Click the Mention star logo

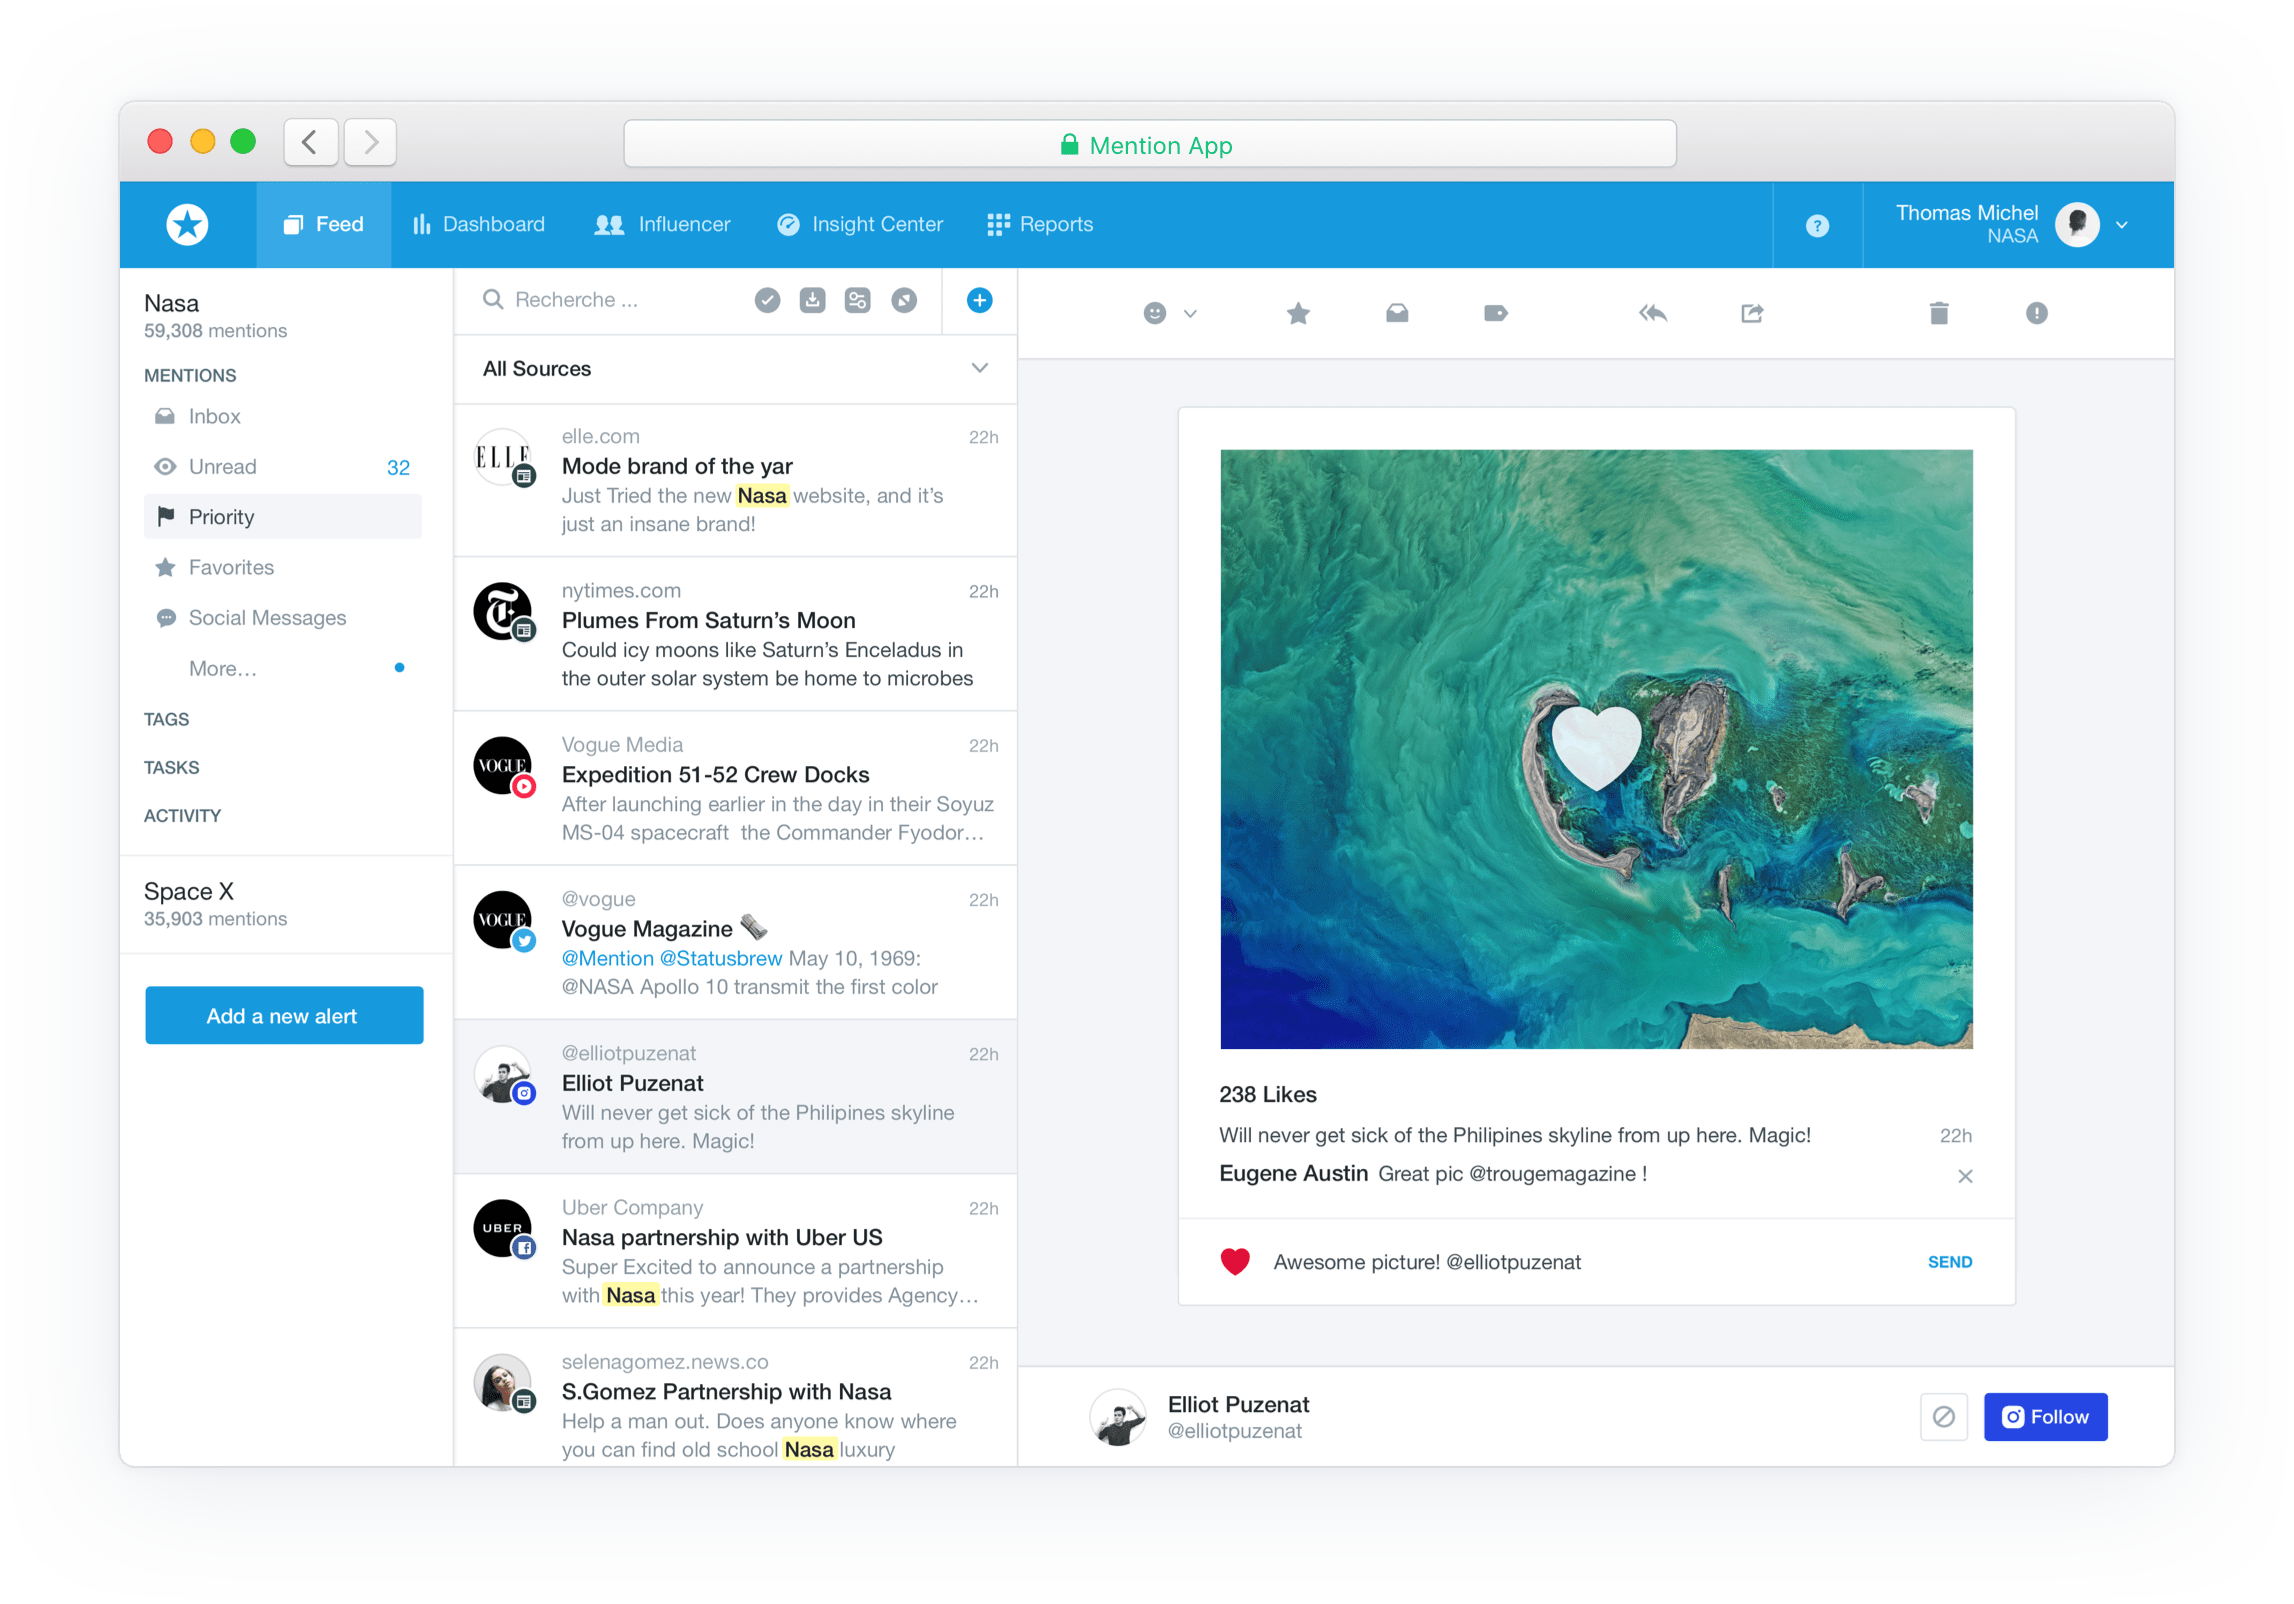click(x=187, y=224)
